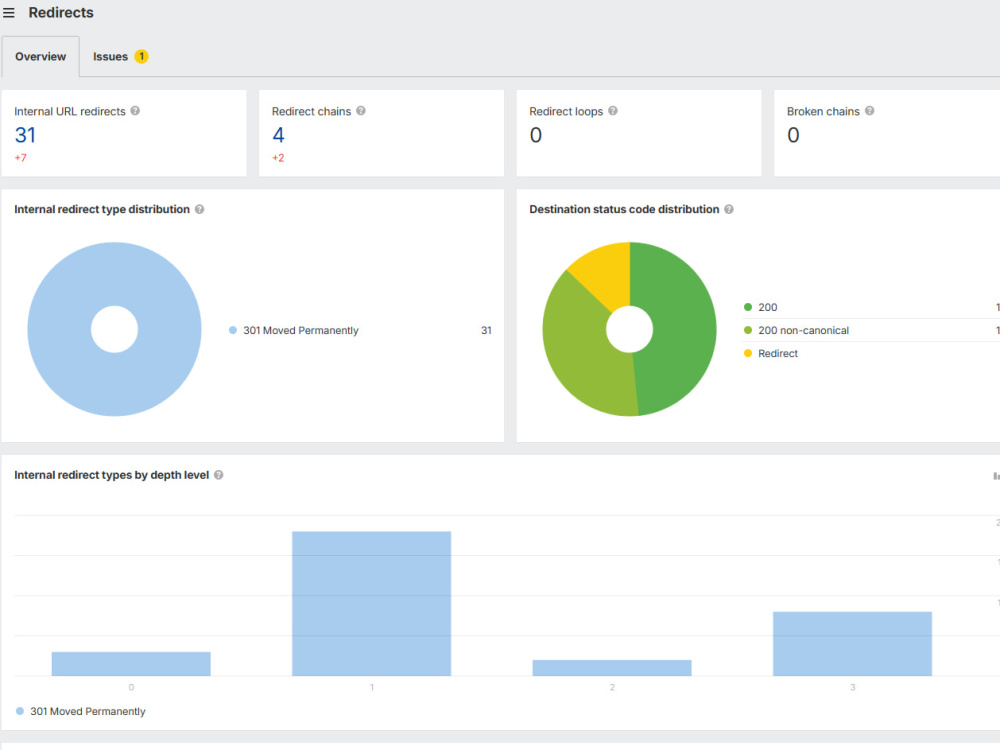
Task: Click the 0 redirect loops value
Action: click(x=536, y=135)
